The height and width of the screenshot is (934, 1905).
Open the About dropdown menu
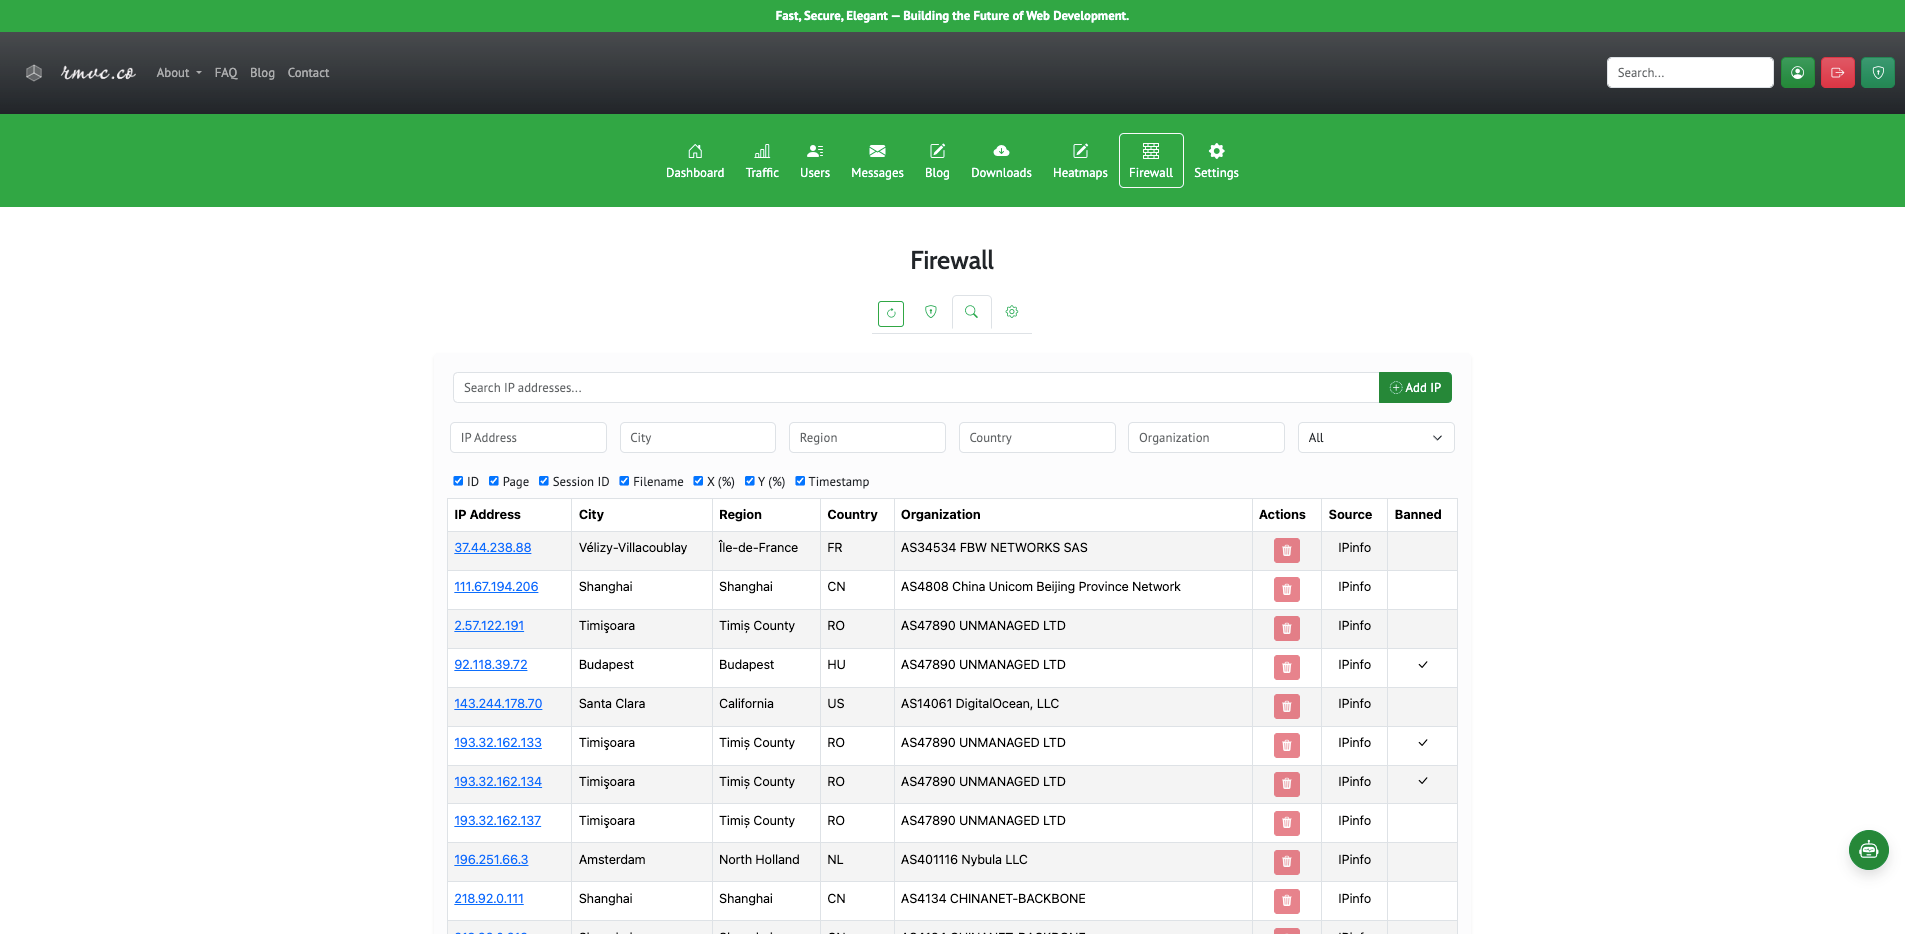pos(179,73)
